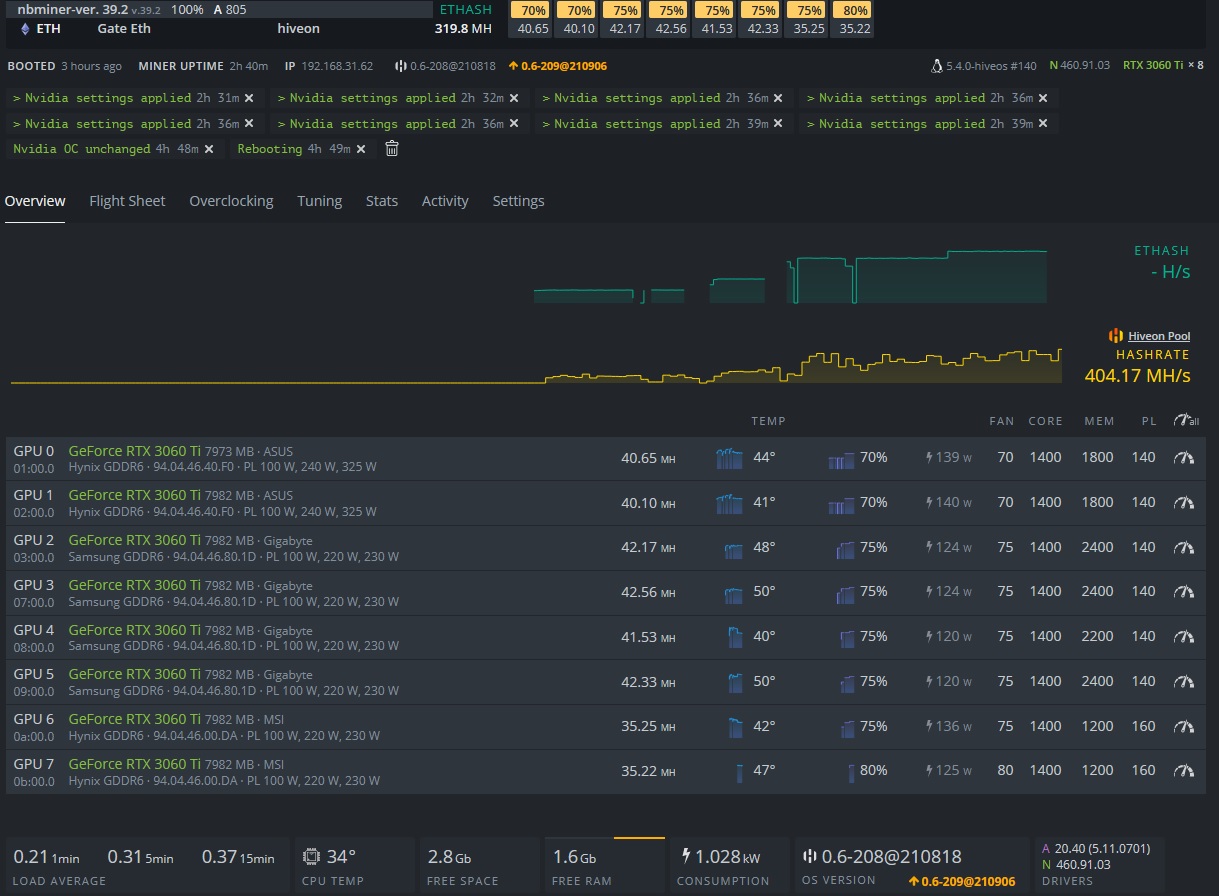Open the rig Settings tab
This screenshot has height=896, width=1219.
click(518, 201)
